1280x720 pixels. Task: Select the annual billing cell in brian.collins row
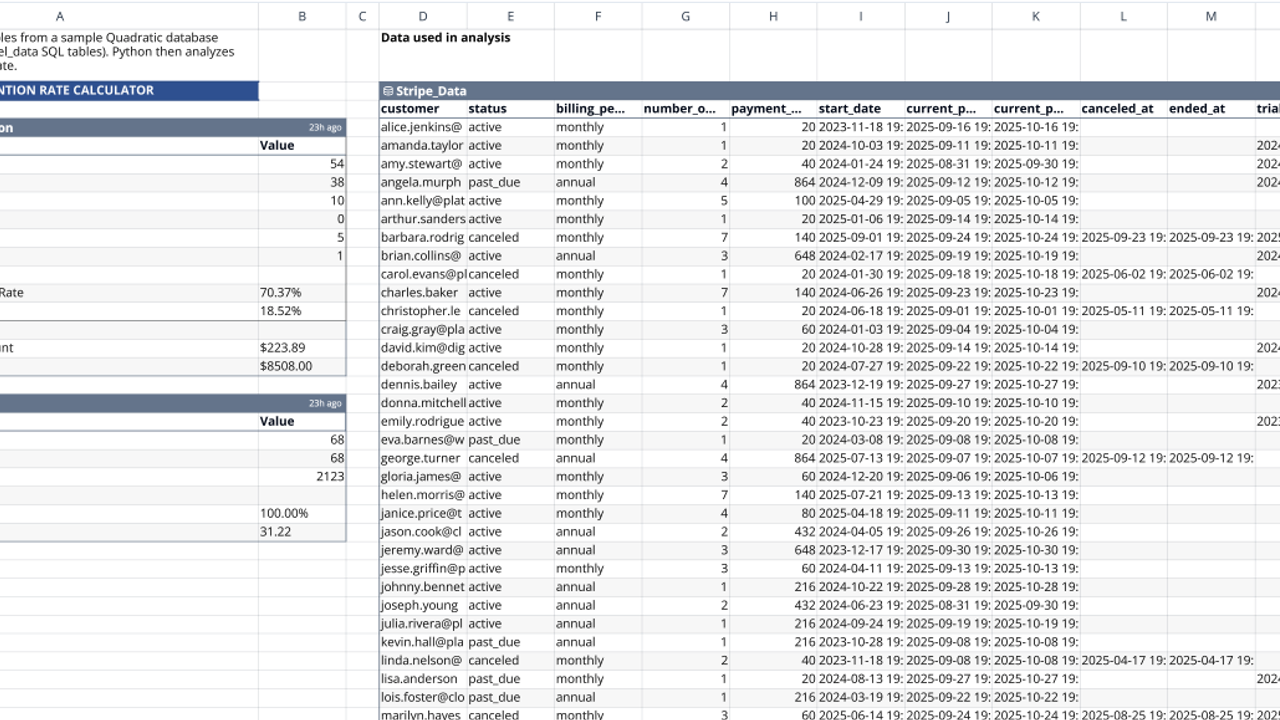click(598, 256)
